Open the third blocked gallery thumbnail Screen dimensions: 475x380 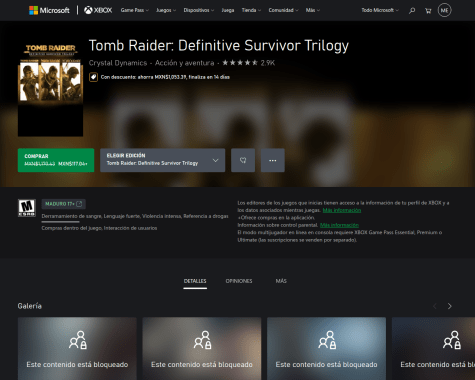pyautogui.click(x=327, y=348)
